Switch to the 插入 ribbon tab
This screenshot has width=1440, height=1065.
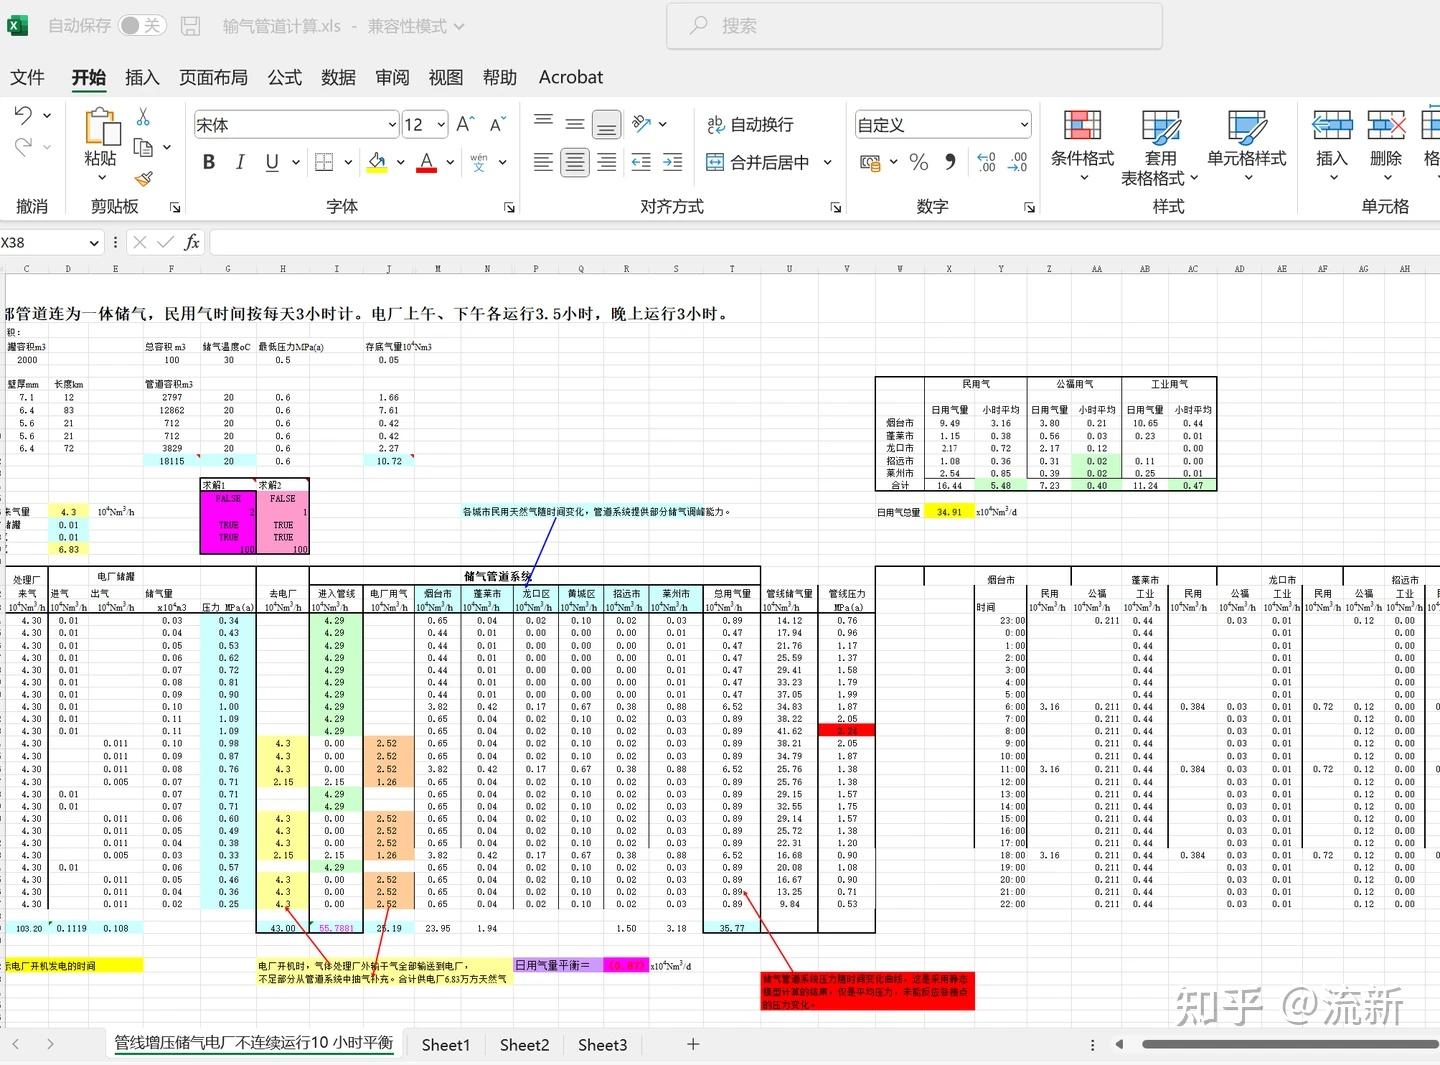[x=142, y=77]
